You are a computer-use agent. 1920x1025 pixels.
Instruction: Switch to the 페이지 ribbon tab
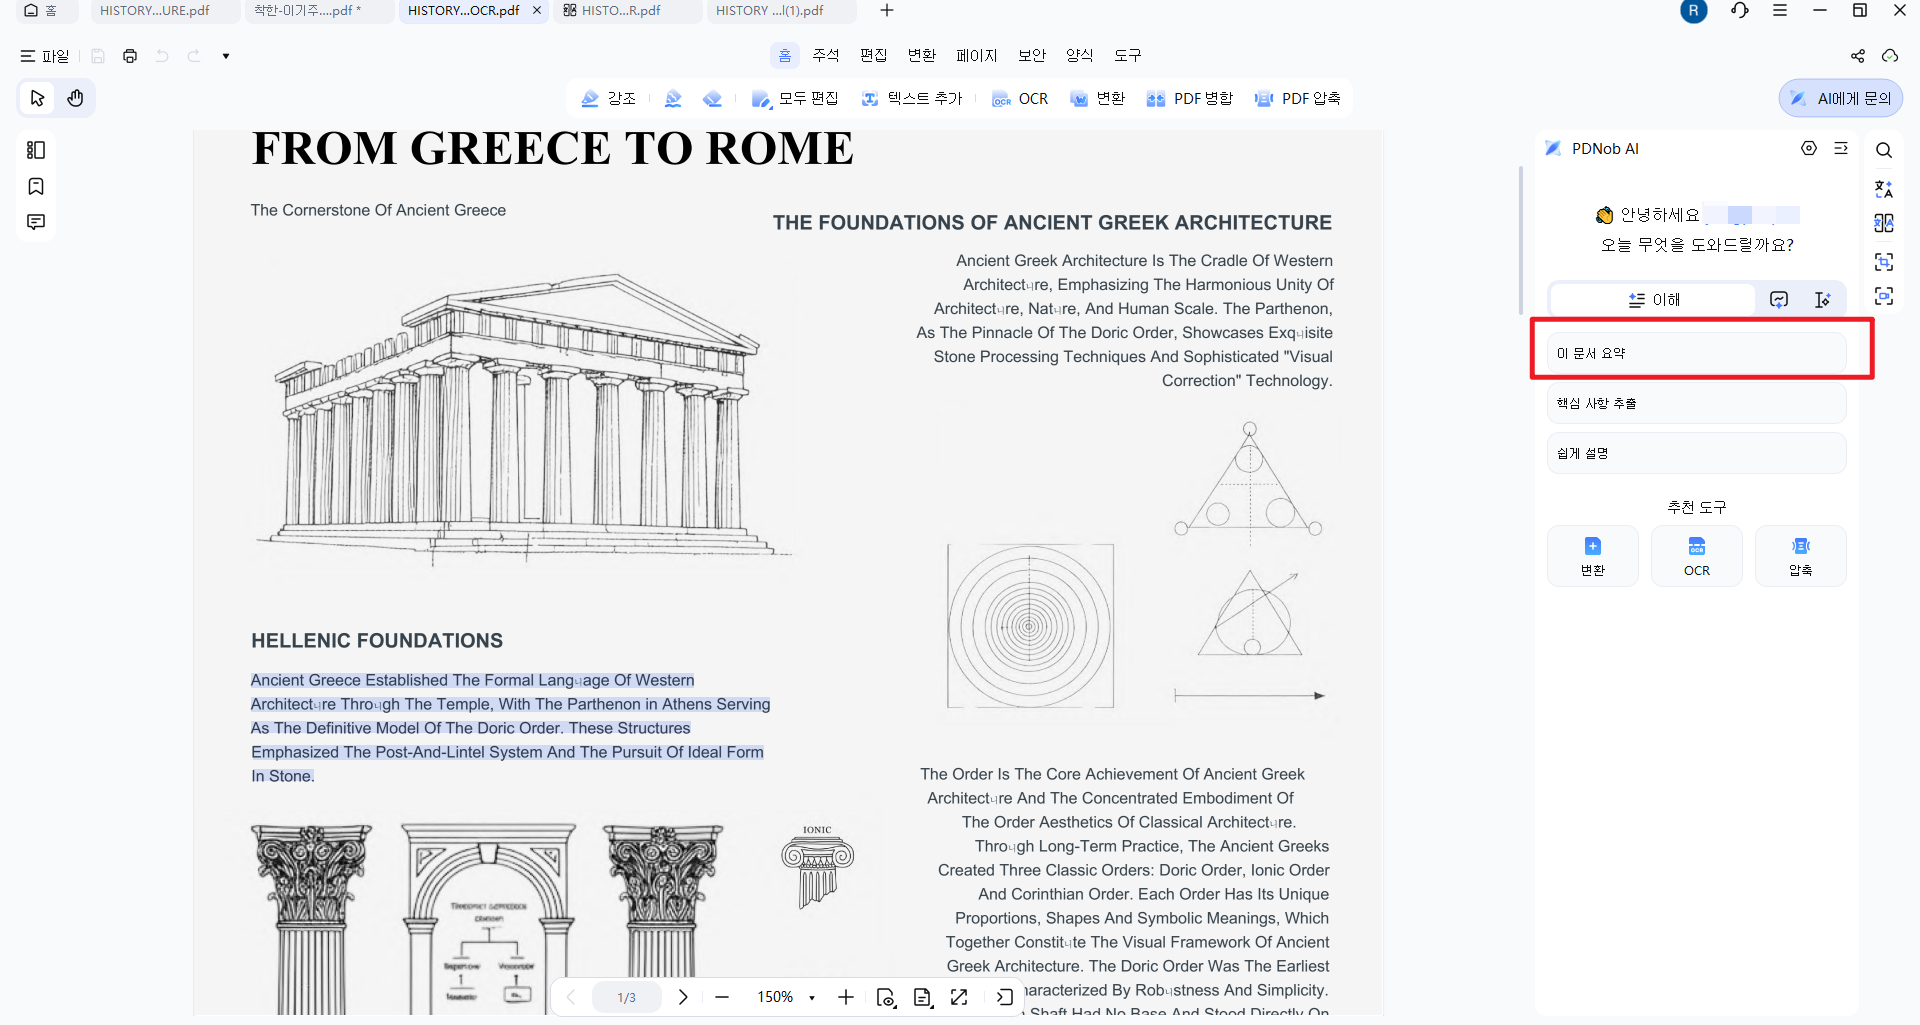tap(977, 56)
